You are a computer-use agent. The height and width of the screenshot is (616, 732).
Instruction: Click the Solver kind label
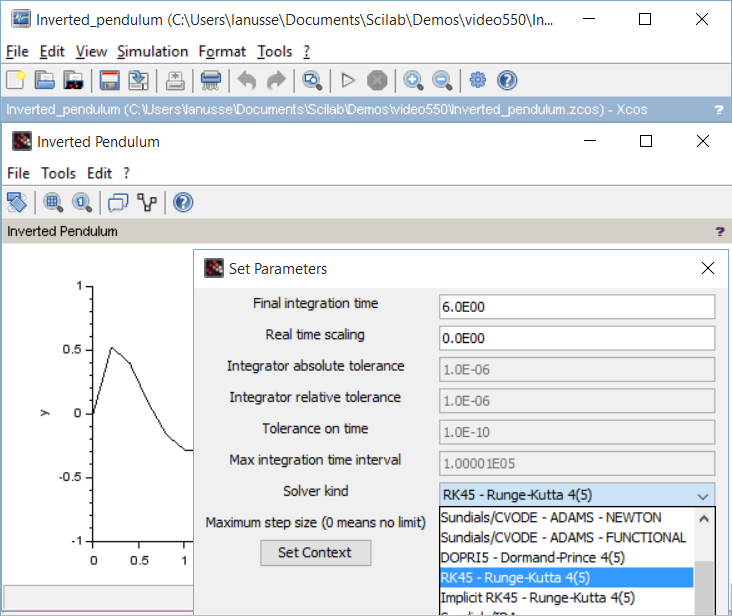point(316,491)
